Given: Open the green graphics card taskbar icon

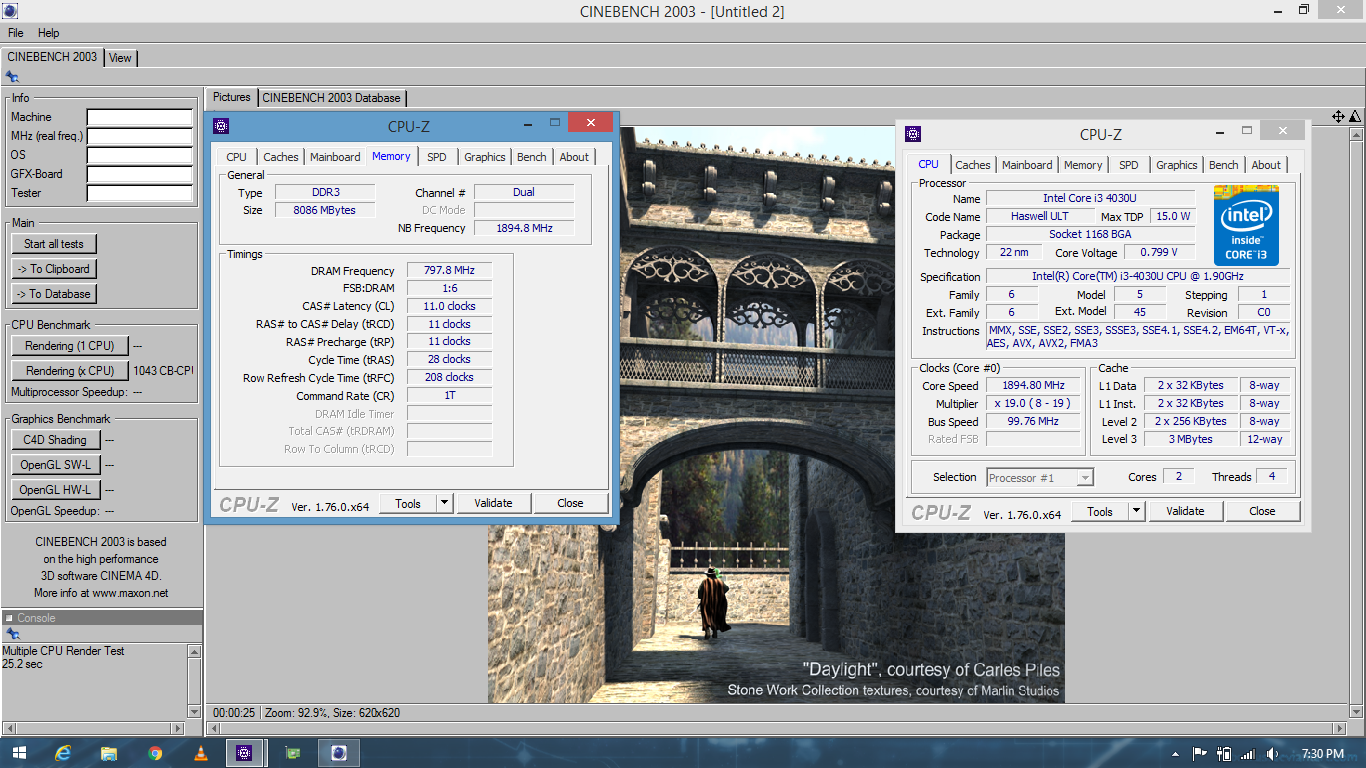Looking at the screenshot, I should [293, 753].
